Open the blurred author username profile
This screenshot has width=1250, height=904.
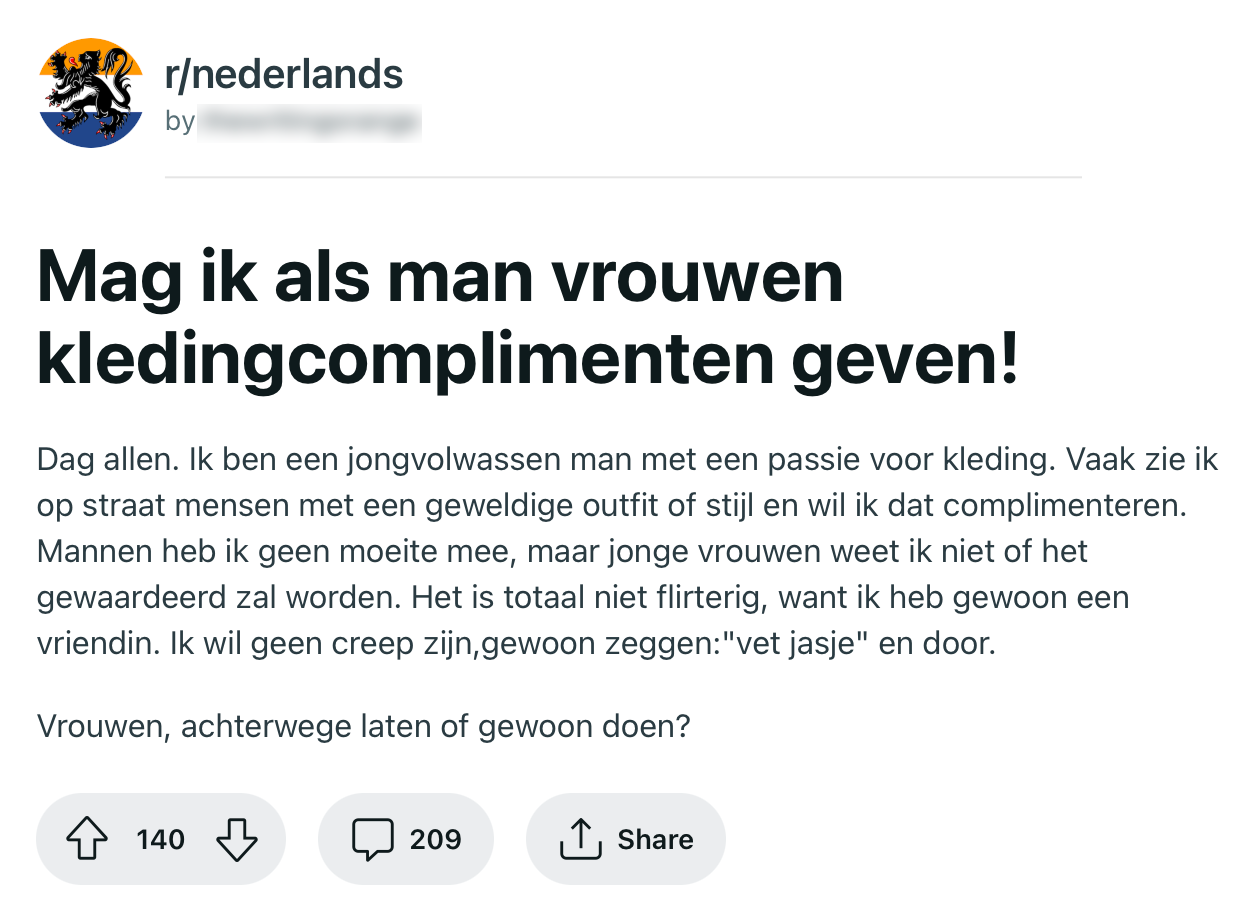coord(309,122)
